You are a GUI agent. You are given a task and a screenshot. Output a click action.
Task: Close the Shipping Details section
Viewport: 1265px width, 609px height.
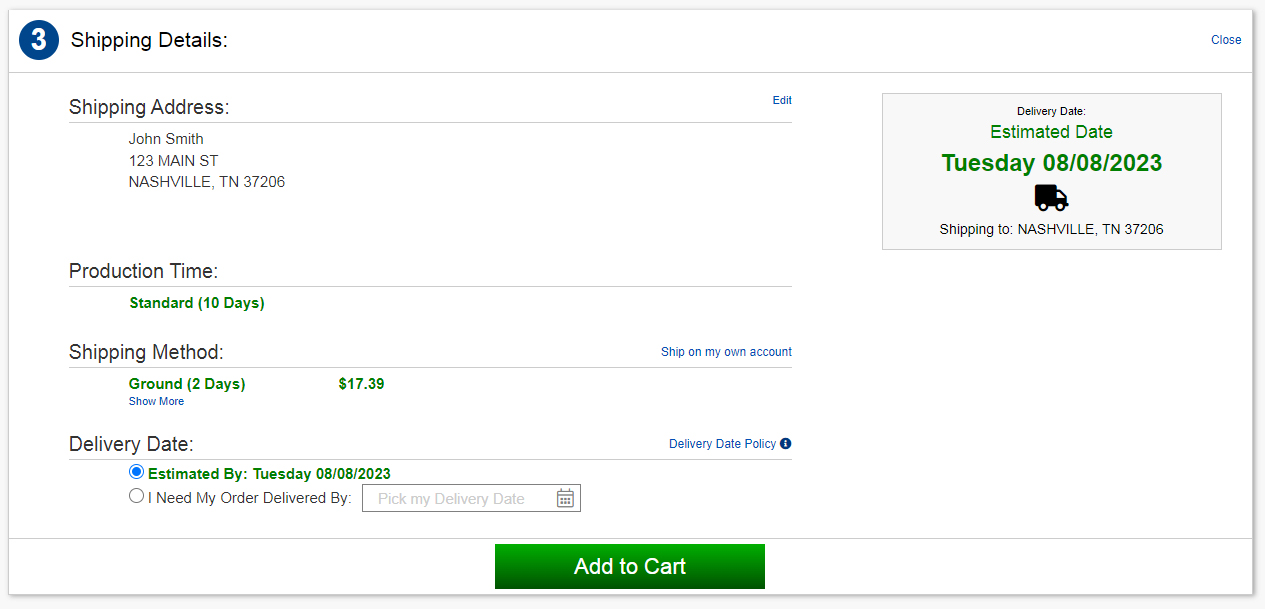tap(1226, 40)
